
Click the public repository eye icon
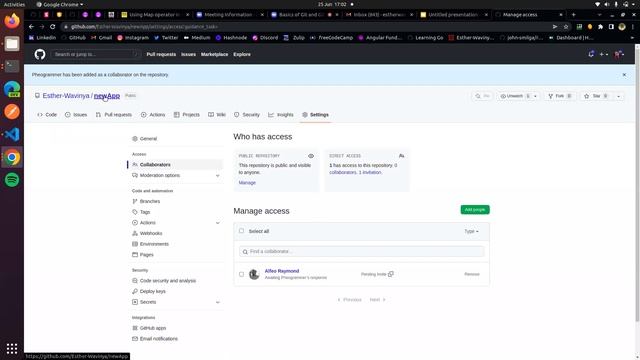pos(311,156)
